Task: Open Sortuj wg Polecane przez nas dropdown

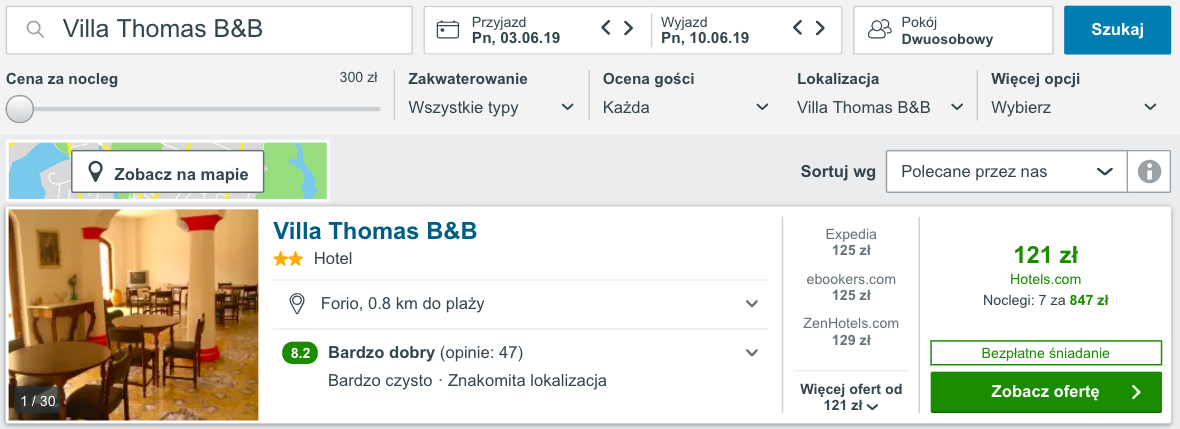Action: tap(1007, 172)
